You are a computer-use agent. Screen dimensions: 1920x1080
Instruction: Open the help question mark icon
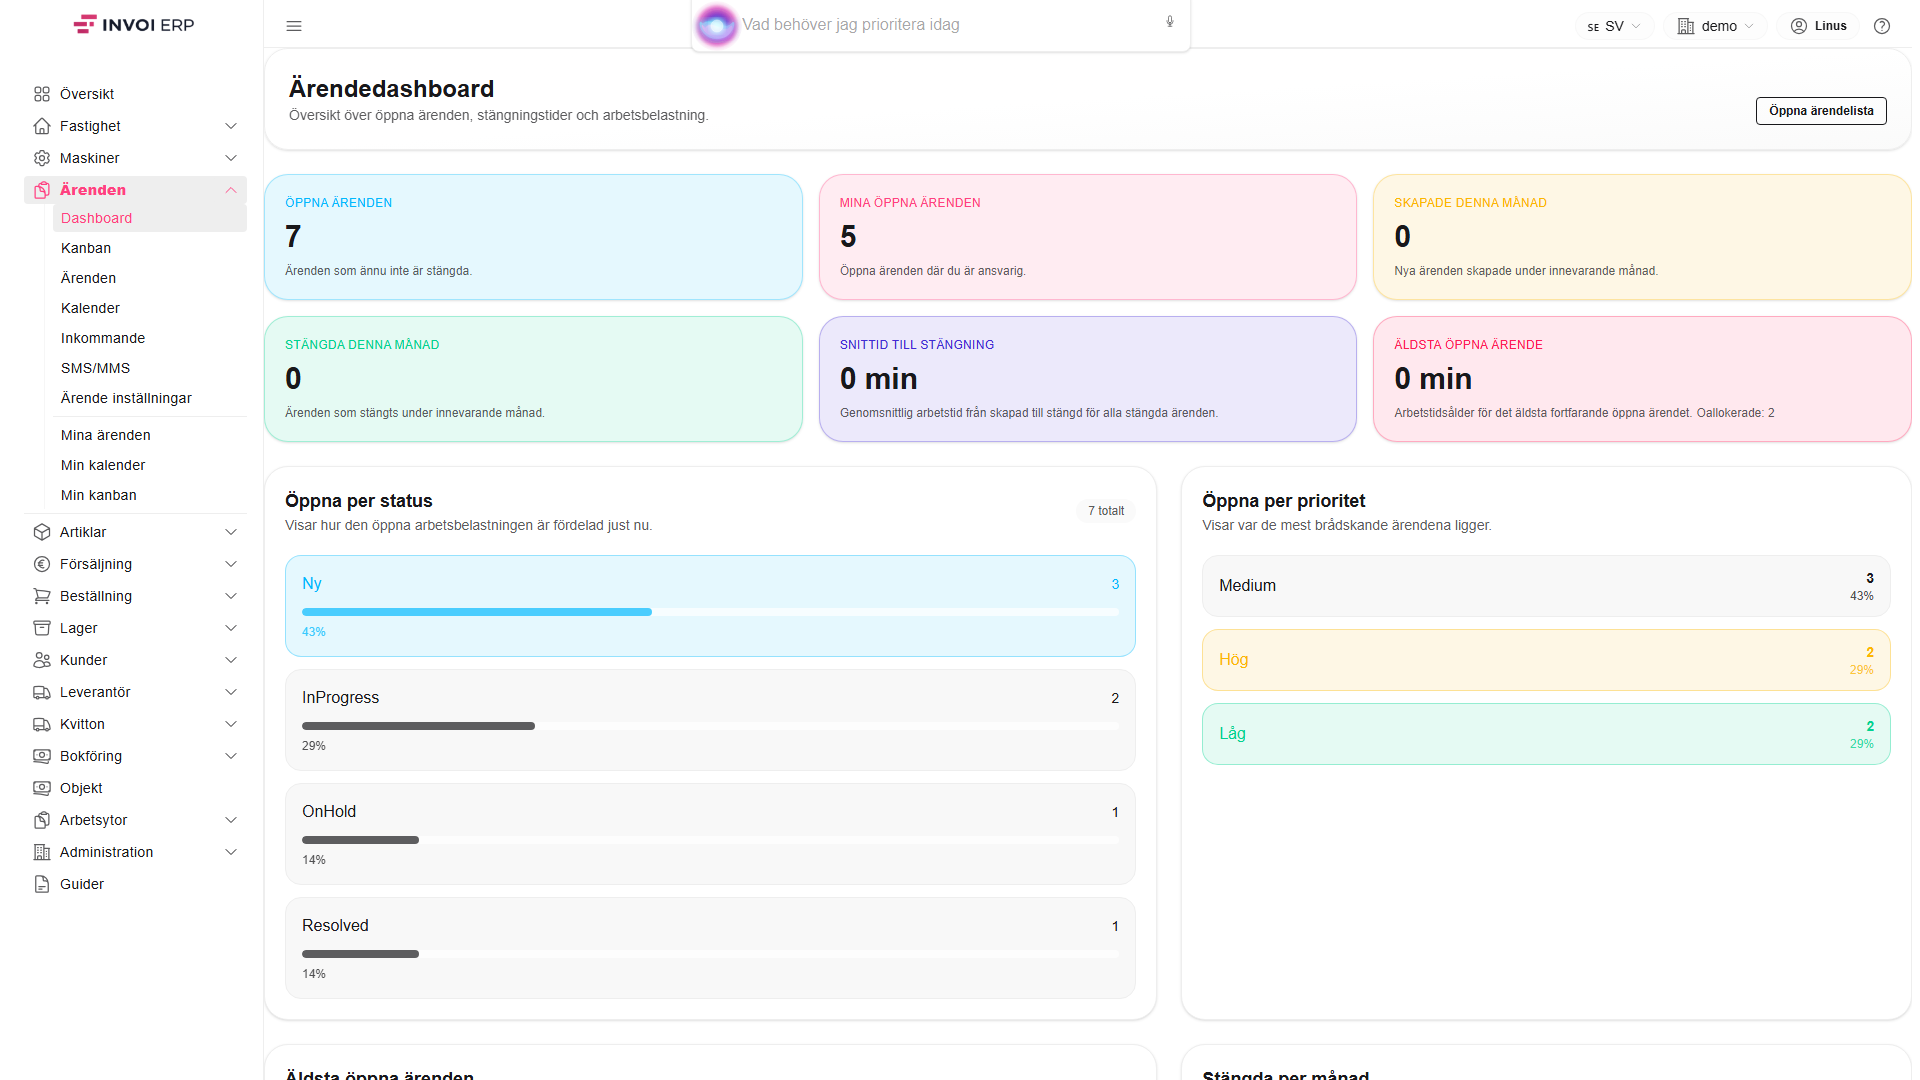coord(1882,26)
